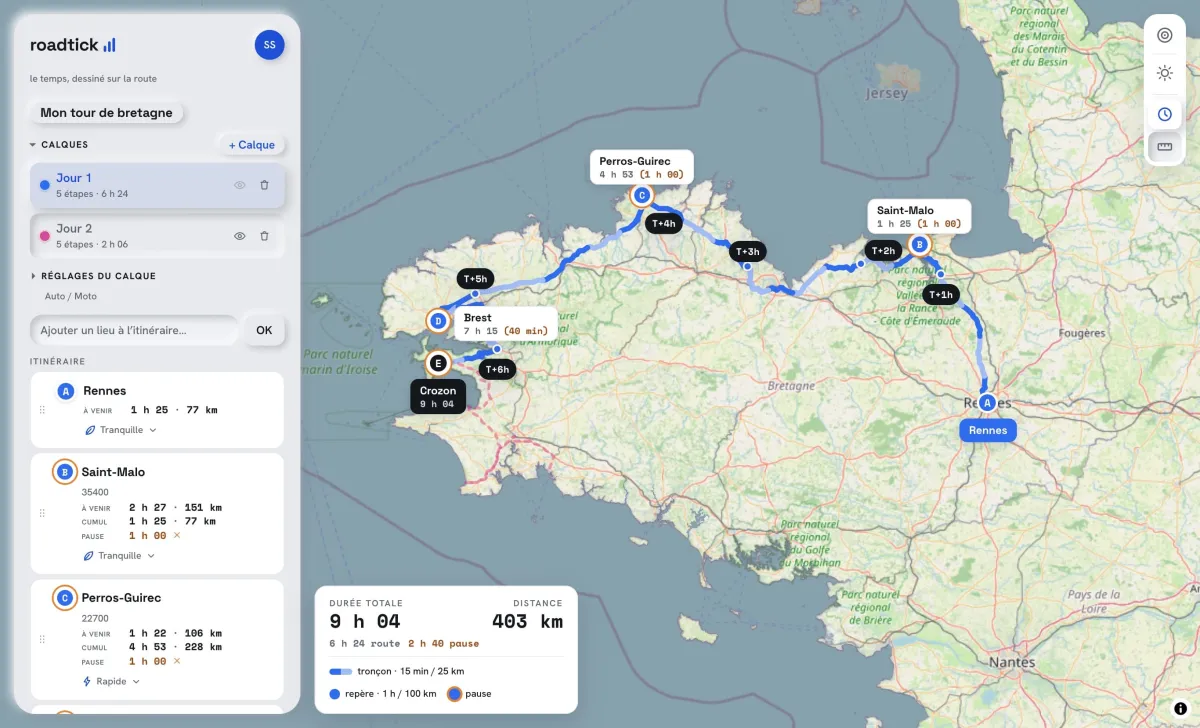Click the roadtick logo
This screenshot has width=1200, height=728.
[x=73, y=45]
